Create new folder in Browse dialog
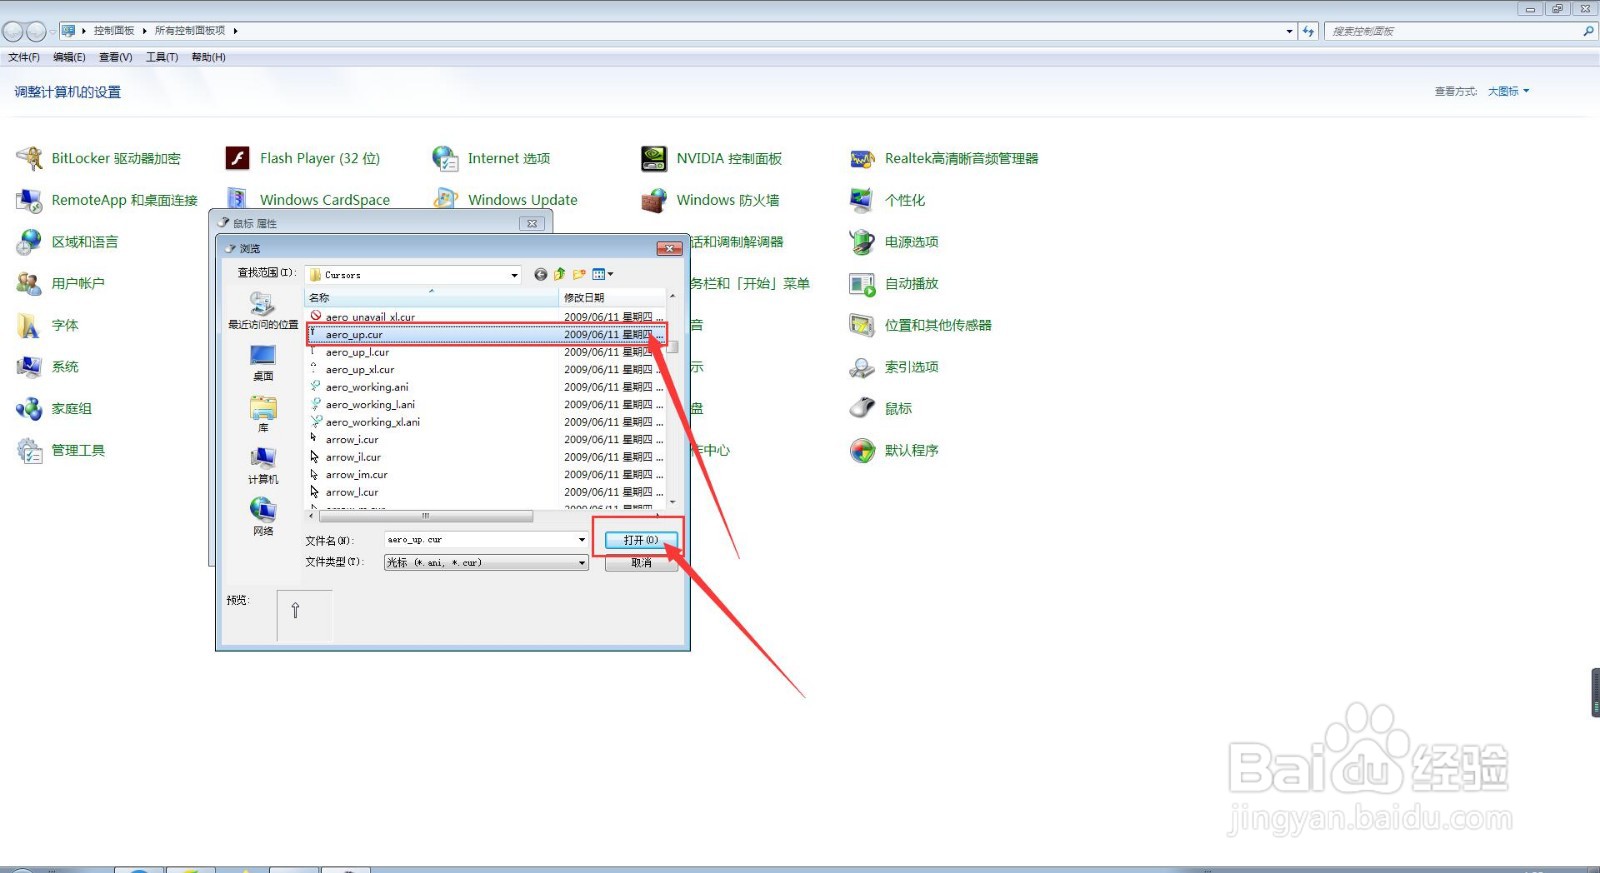 pos(579,274)
